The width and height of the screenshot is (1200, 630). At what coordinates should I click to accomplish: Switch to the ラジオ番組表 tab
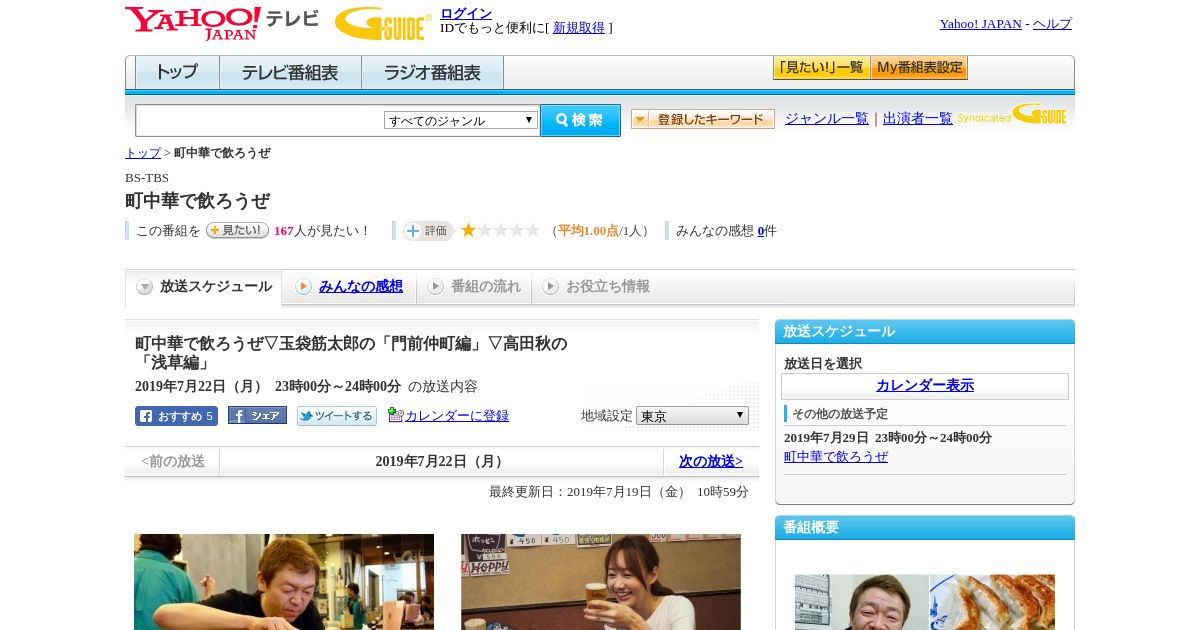click(432, 73)
